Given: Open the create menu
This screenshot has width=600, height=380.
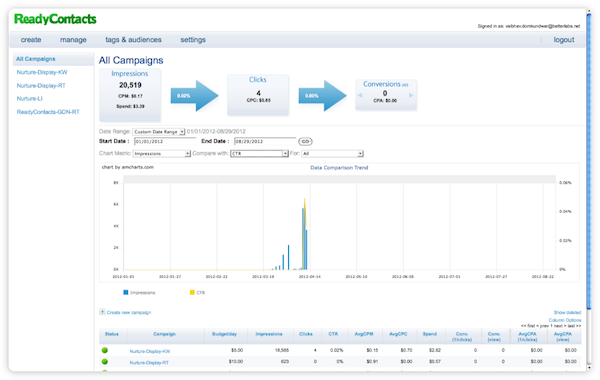Looking at the screenshot, I should (31, 40).
